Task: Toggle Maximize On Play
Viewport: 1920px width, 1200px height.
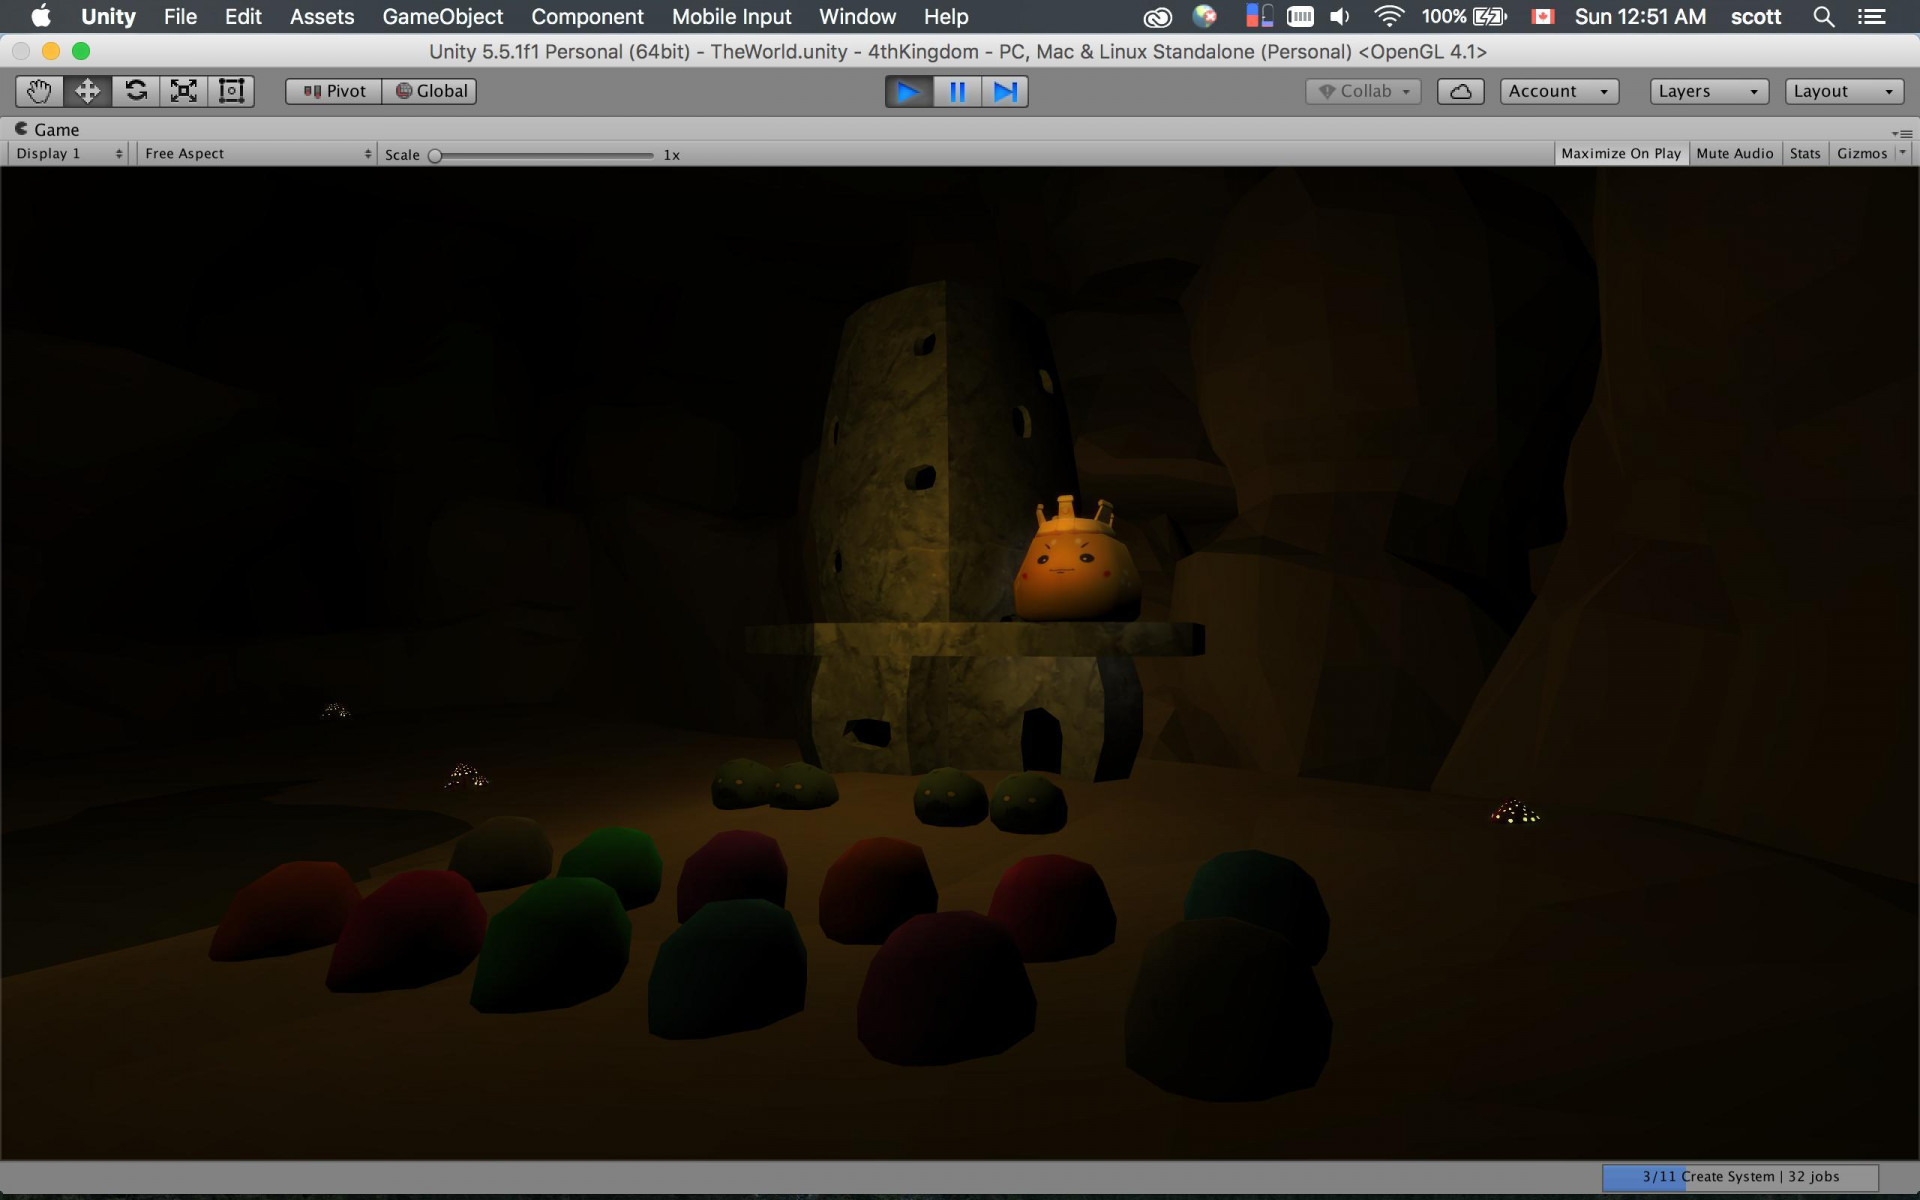Action: click(x=1621, y=153)
